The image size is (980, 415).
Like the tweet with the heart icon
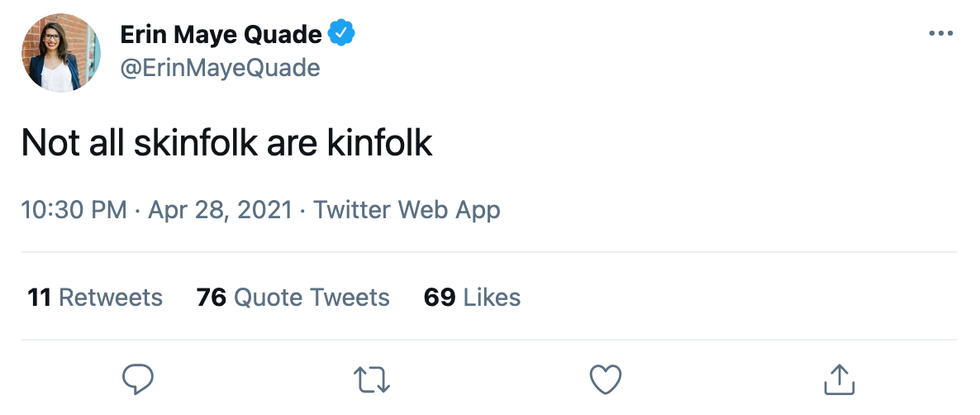pos(605,378)
